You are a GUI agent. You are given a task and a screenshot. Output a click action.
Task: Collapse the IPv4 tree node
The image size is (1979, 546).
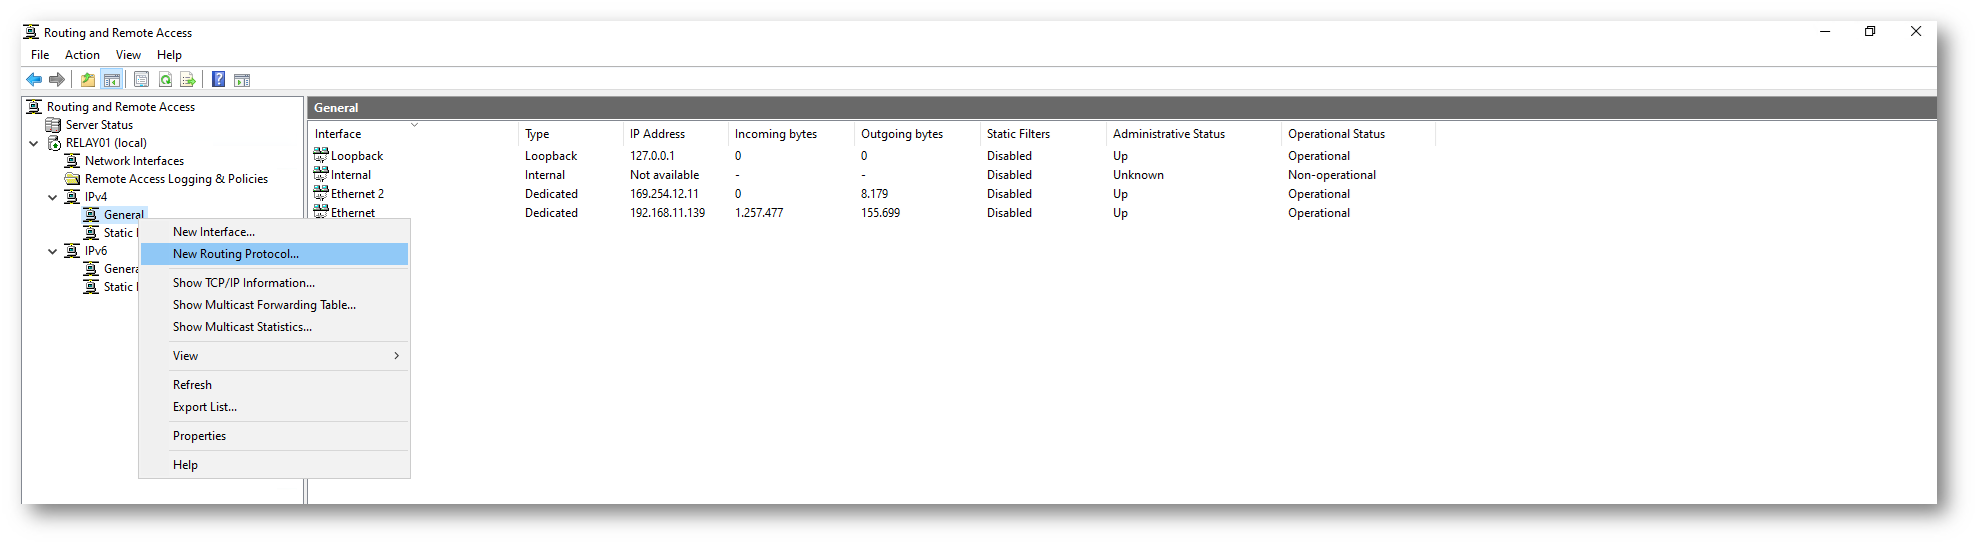53,197
